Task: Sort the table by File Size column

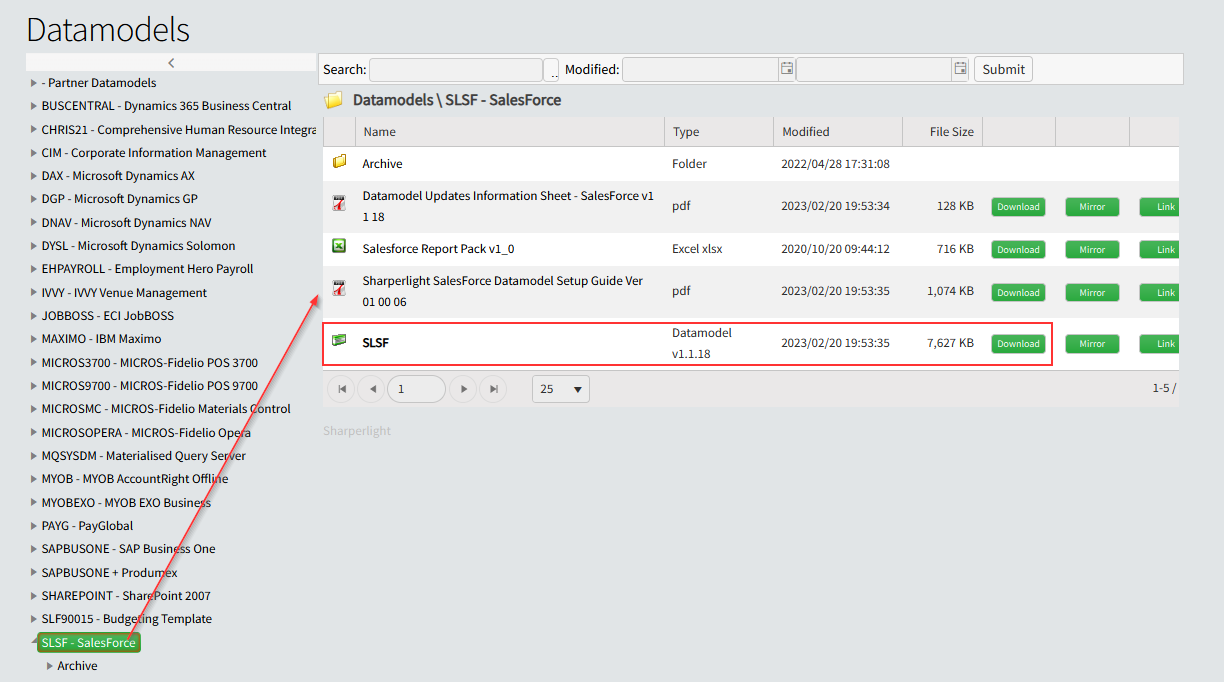Action: (x=951, y=131)
